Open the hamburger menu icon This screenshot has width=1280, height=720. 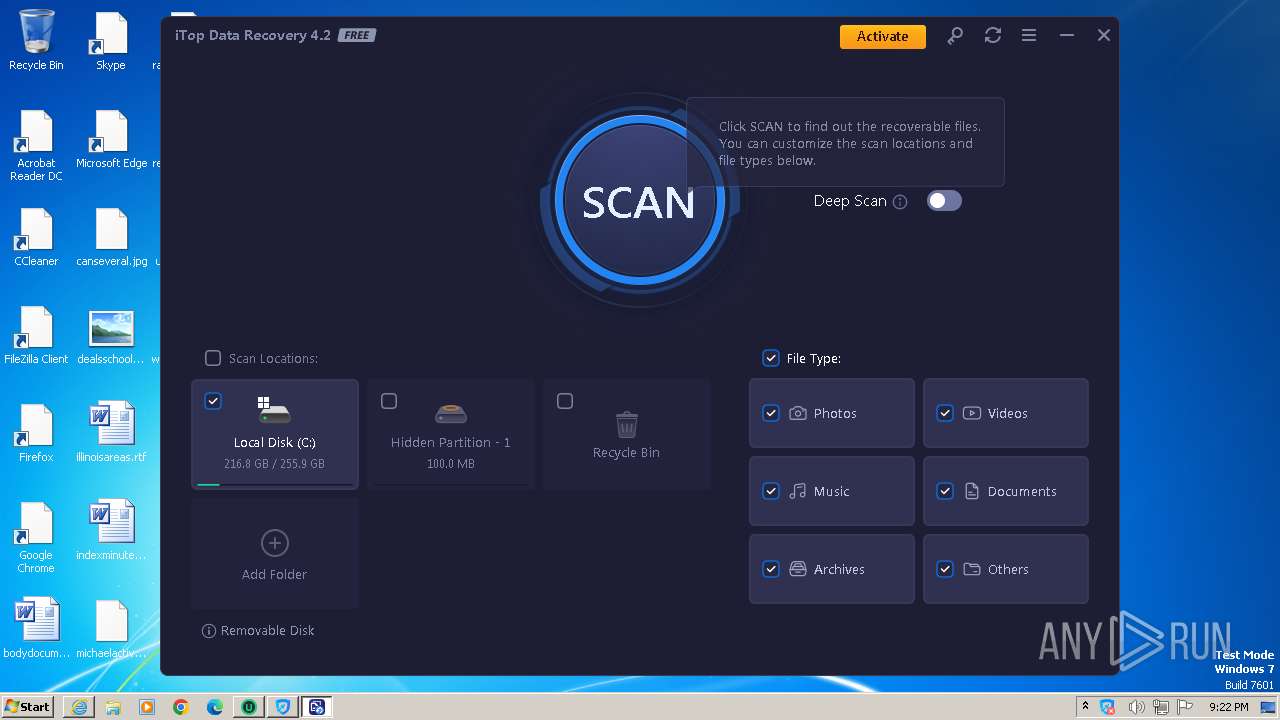coord(1029,36)
